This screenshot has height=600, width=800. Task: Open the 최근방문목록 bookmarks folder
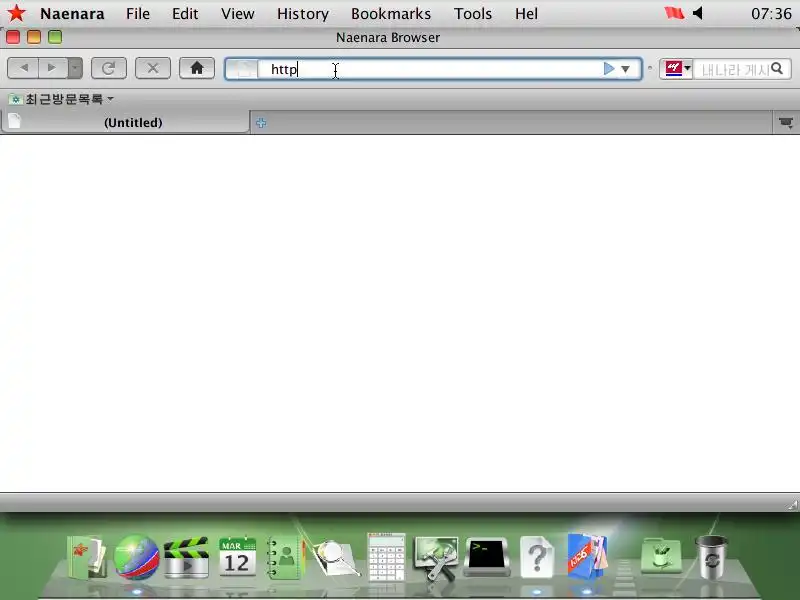61,99
